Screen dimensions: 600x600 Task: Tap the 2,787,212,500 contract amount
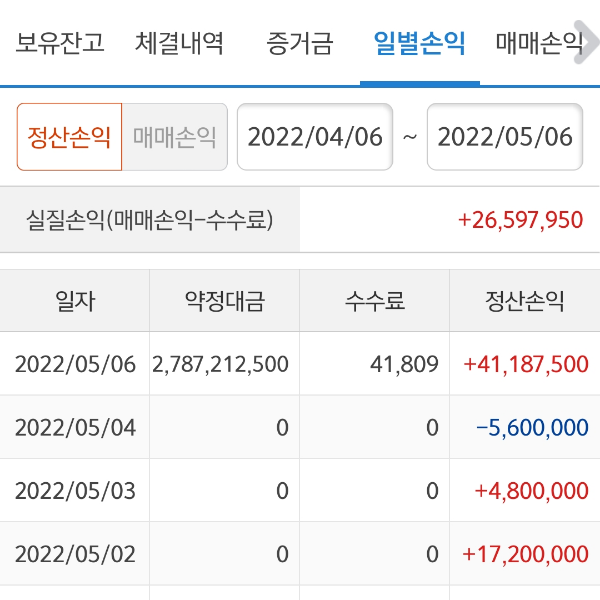(221, 364)
